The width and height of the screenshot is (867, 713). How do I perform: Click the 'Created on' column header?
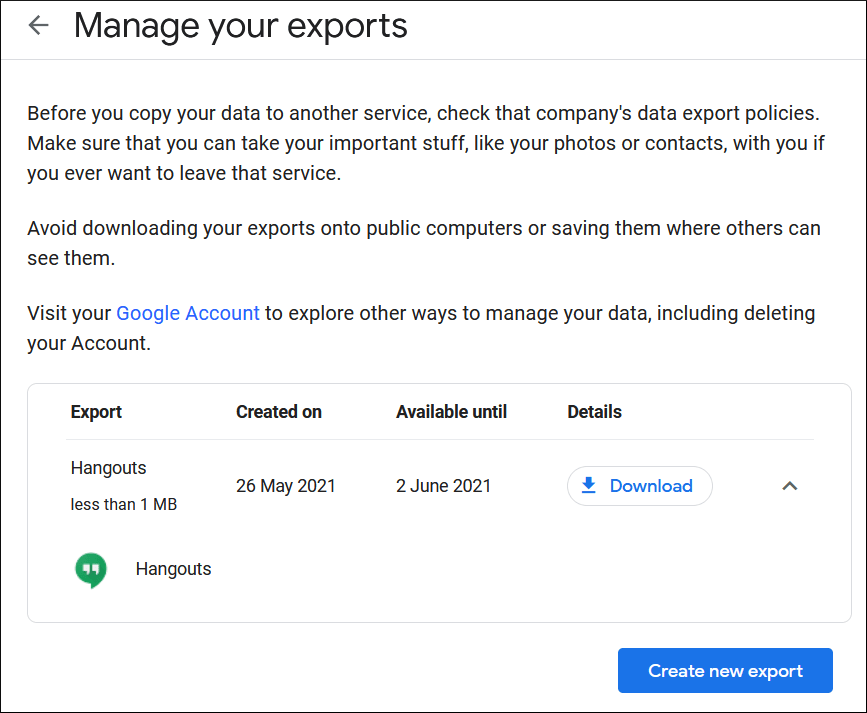tap(279, 412)
